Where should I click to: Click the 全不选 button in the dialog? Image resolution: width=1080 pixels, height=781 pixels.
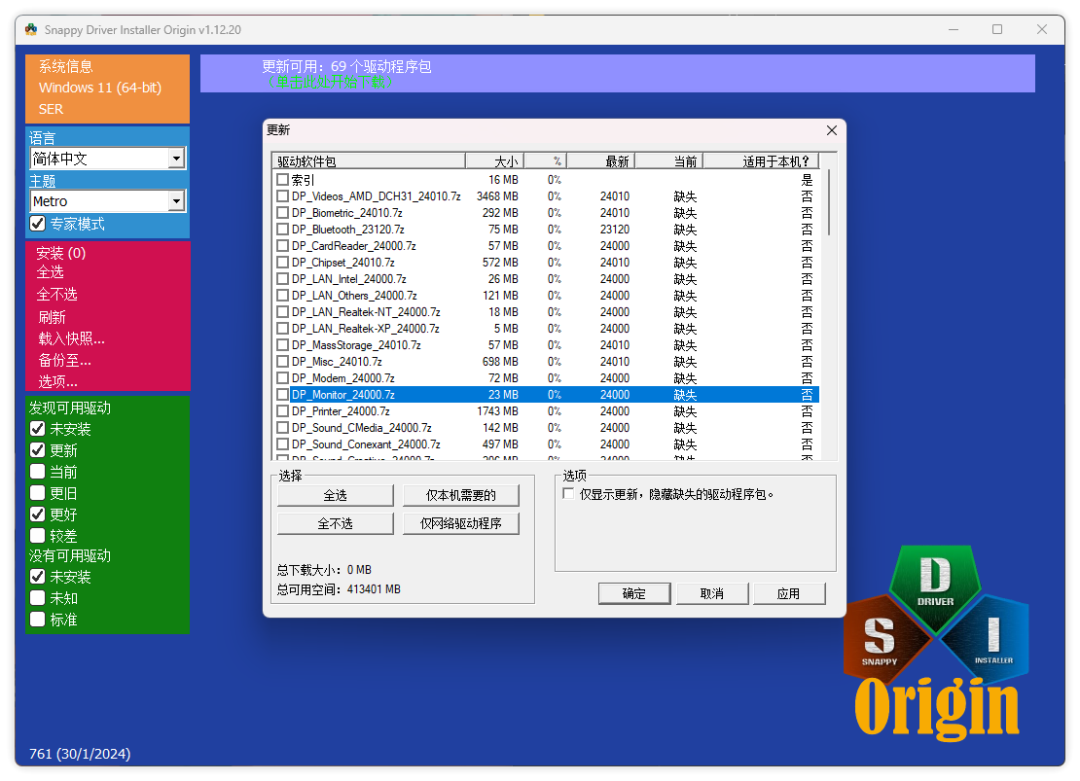coord(335,523)
